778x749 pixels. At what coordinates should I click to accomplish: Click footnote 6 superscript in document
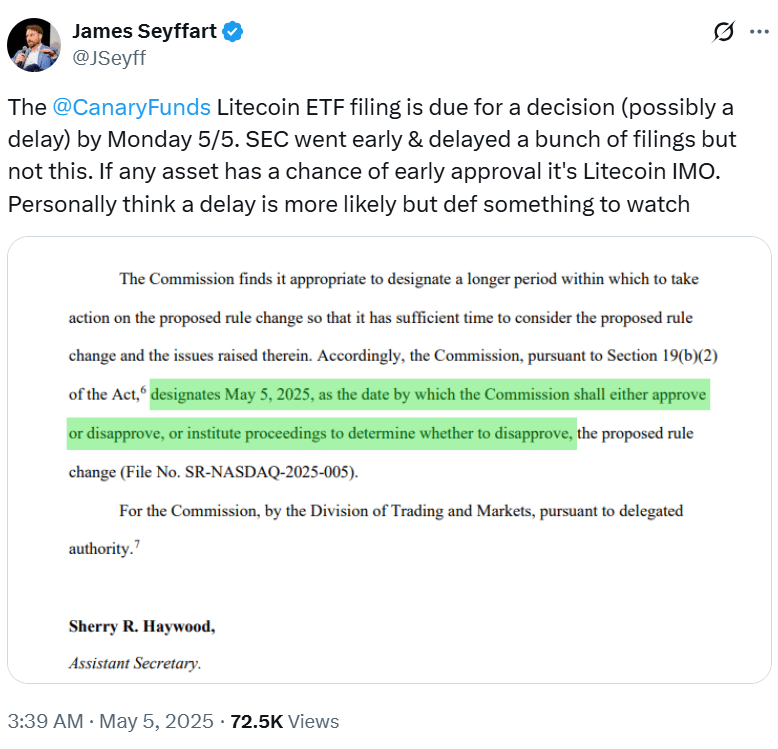pos(144,390)
